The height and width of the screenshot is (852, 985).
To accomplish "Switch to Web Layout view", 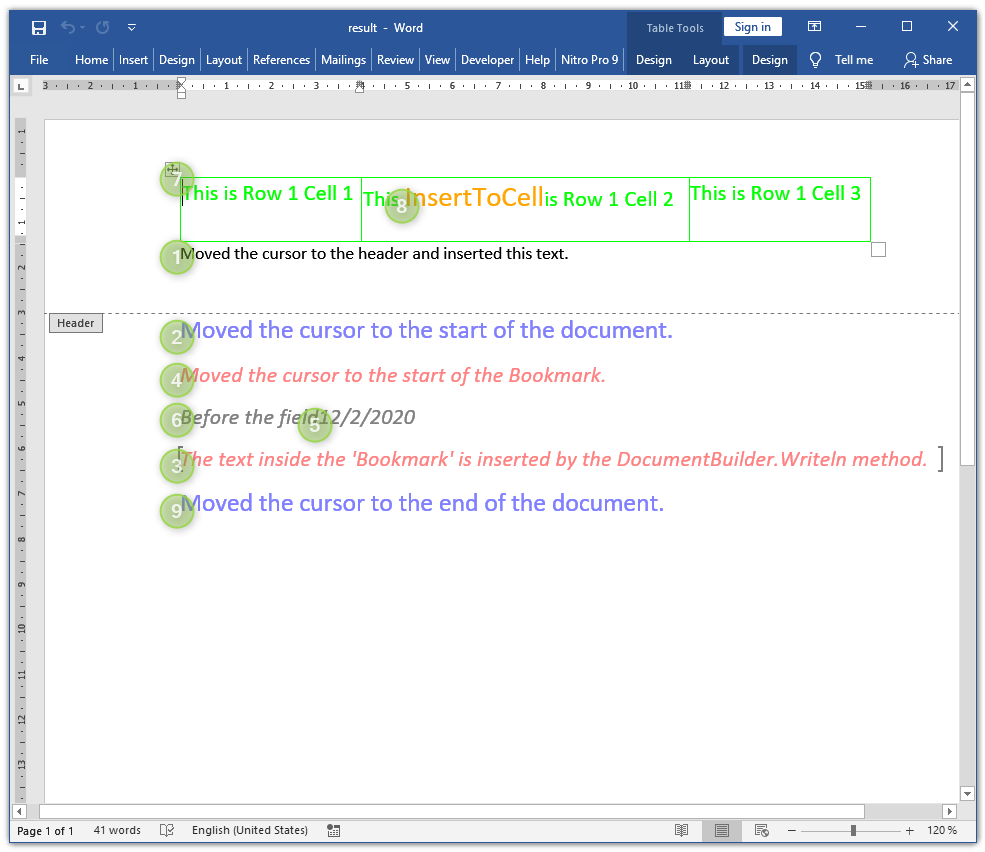I will (761, 831).
